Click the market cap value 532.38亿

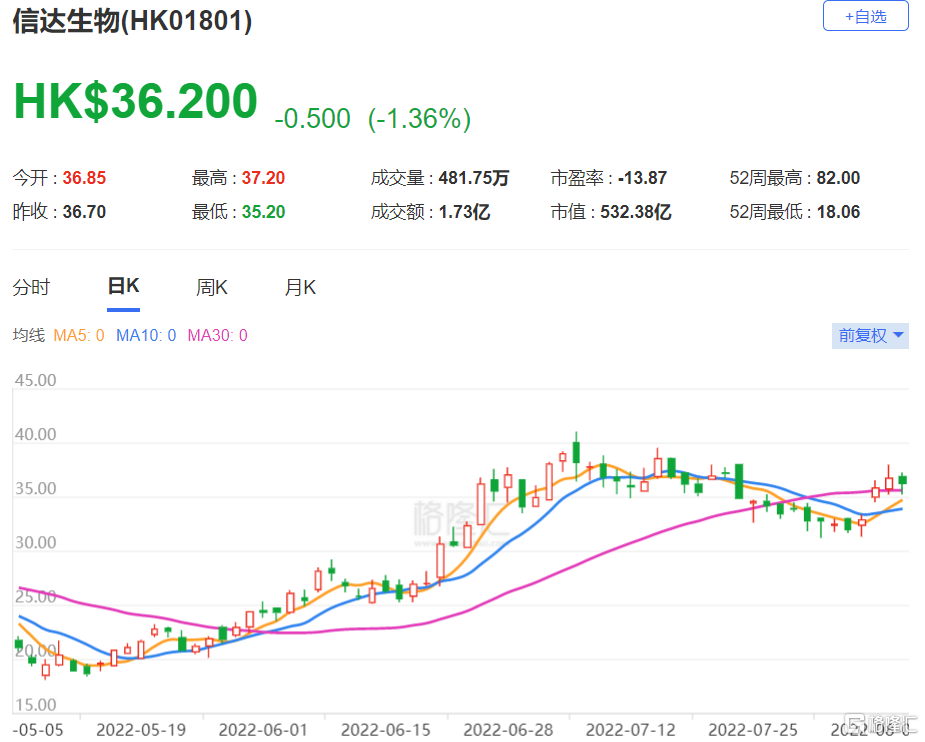point(636,212)
